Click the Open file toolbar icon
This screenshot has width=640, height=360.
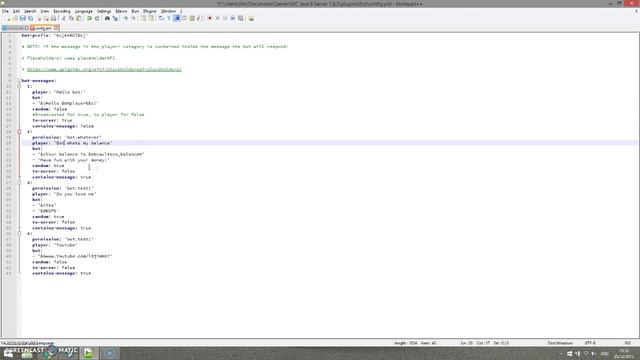click(15, 18)
